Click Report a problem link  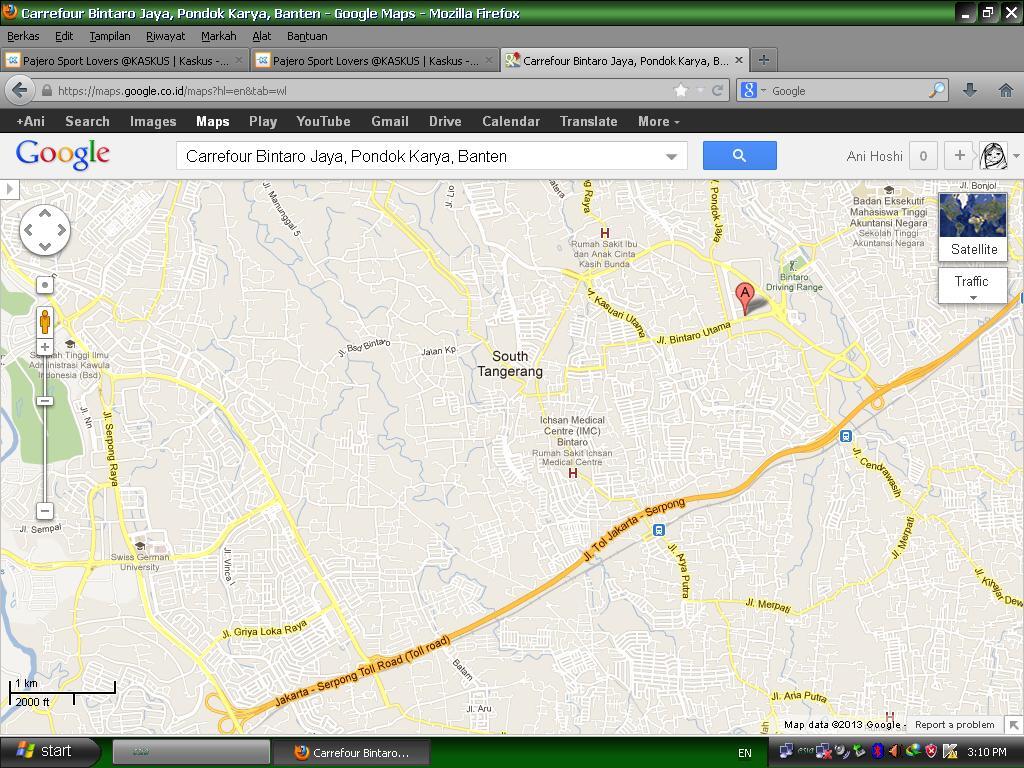pyautogui.click(x=954, y=725)
